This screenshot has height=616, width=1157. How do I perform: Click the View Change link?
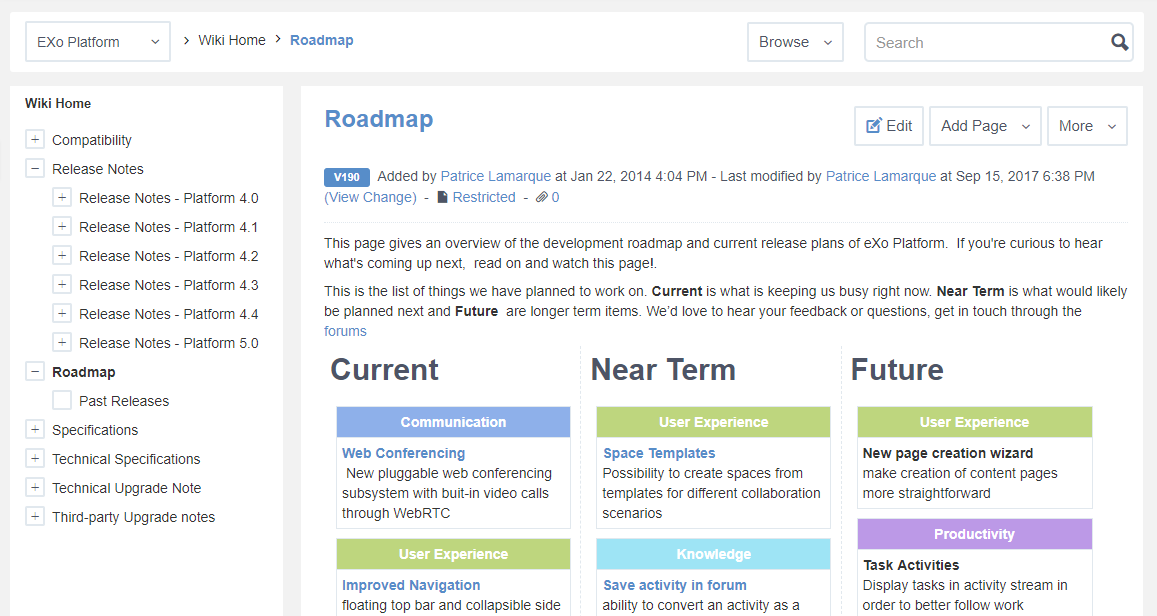(370, 197)
